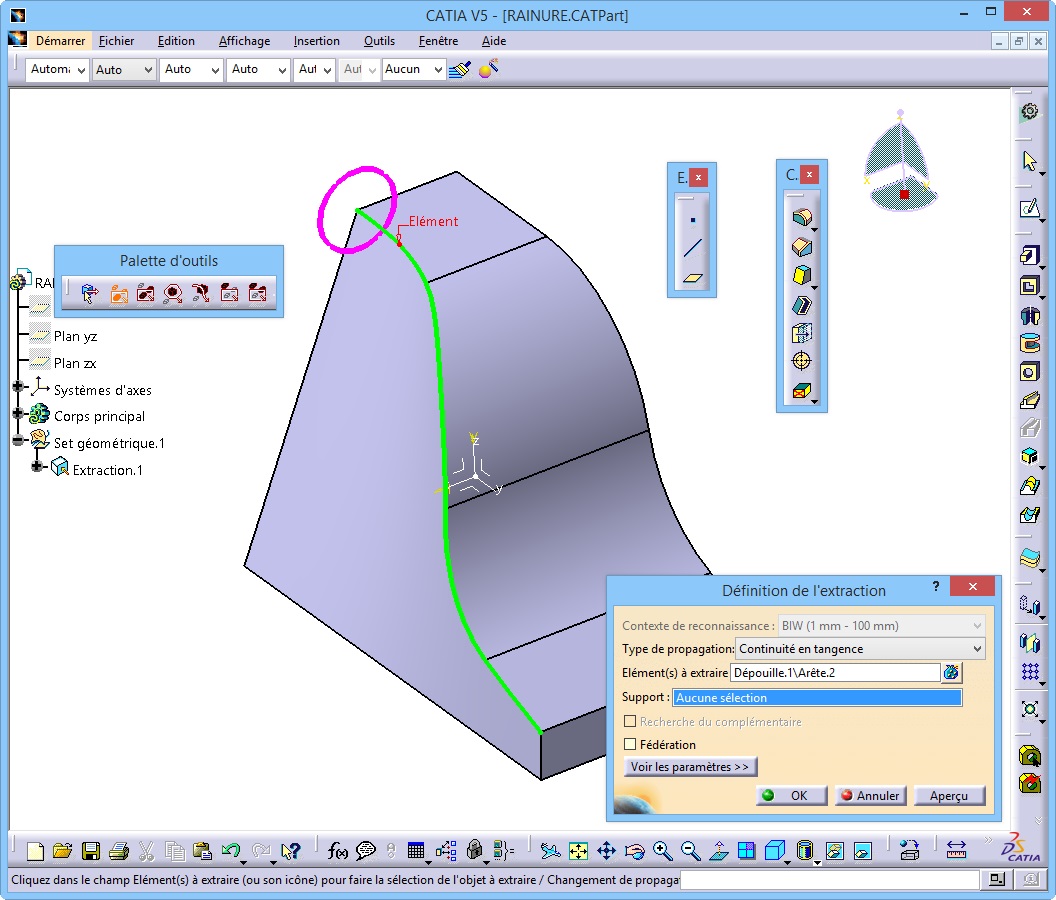Enable the Fédération checkbox
This screenshot has width=1056, height=900.
630,744
